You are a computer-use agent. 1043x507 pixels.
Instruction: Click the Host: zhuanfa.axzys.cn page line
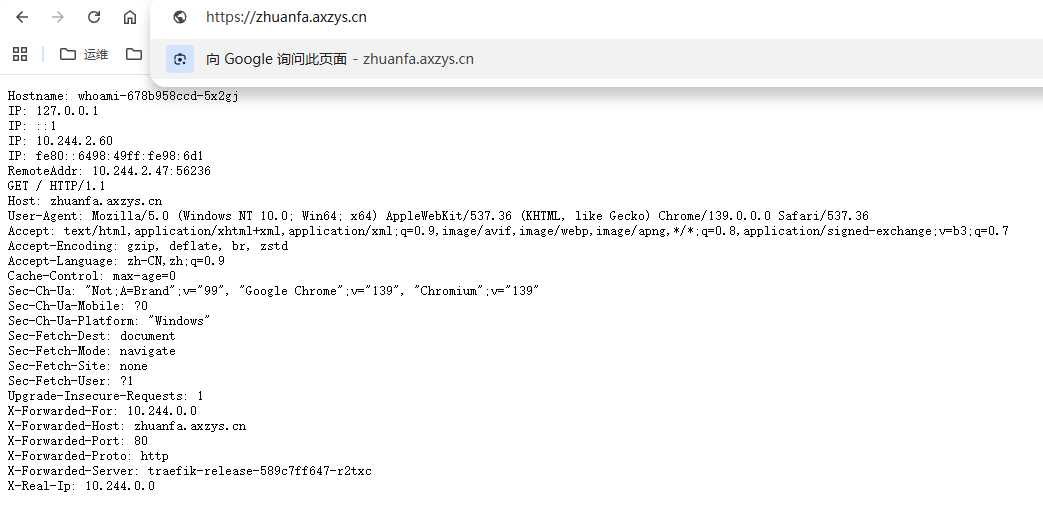[85, 201]
